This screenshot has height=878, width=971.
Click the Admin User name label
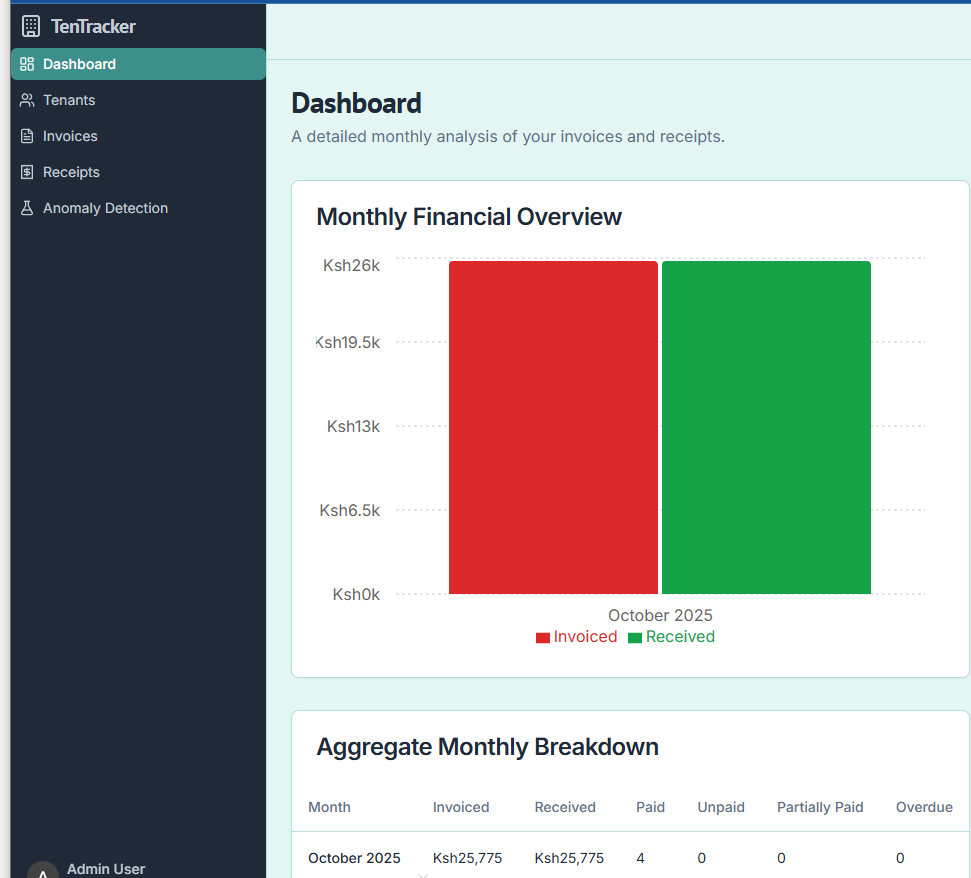(106, 869)
